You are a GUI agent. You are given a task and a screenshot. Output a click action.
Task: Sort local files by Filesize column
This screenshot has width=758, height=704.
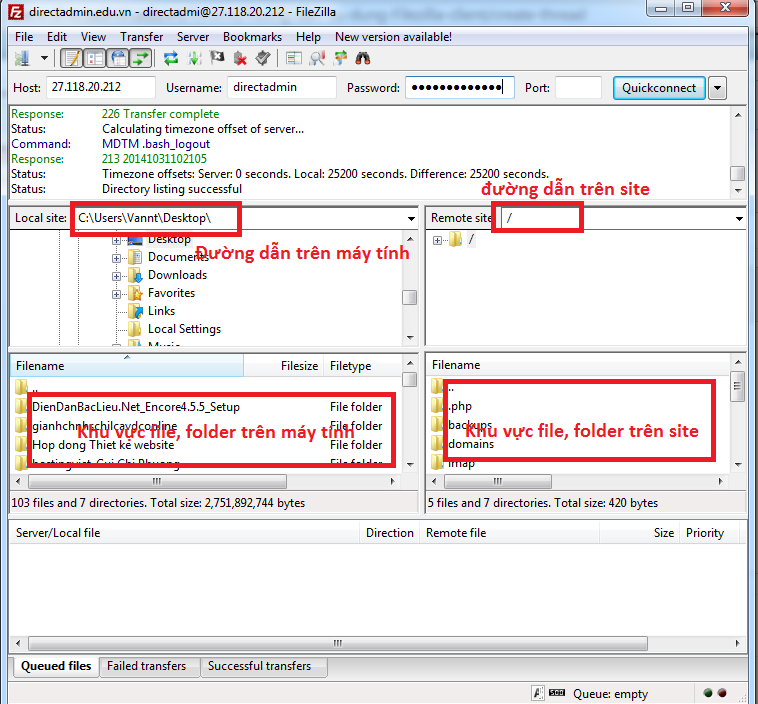pyautogui.click(x=284, y=366)
